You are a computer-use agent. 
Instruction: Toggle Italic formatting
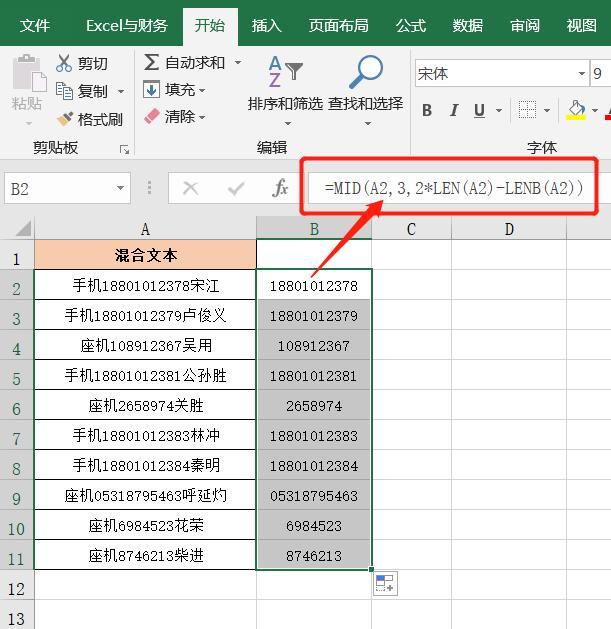pos(454,111)
